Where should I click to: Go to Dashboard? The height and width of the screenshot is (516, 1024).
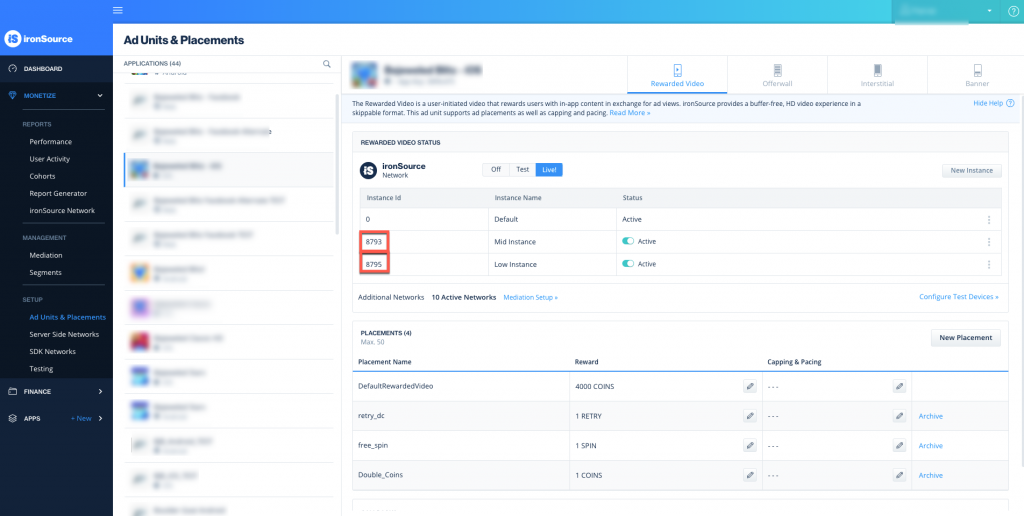[43, 69]
